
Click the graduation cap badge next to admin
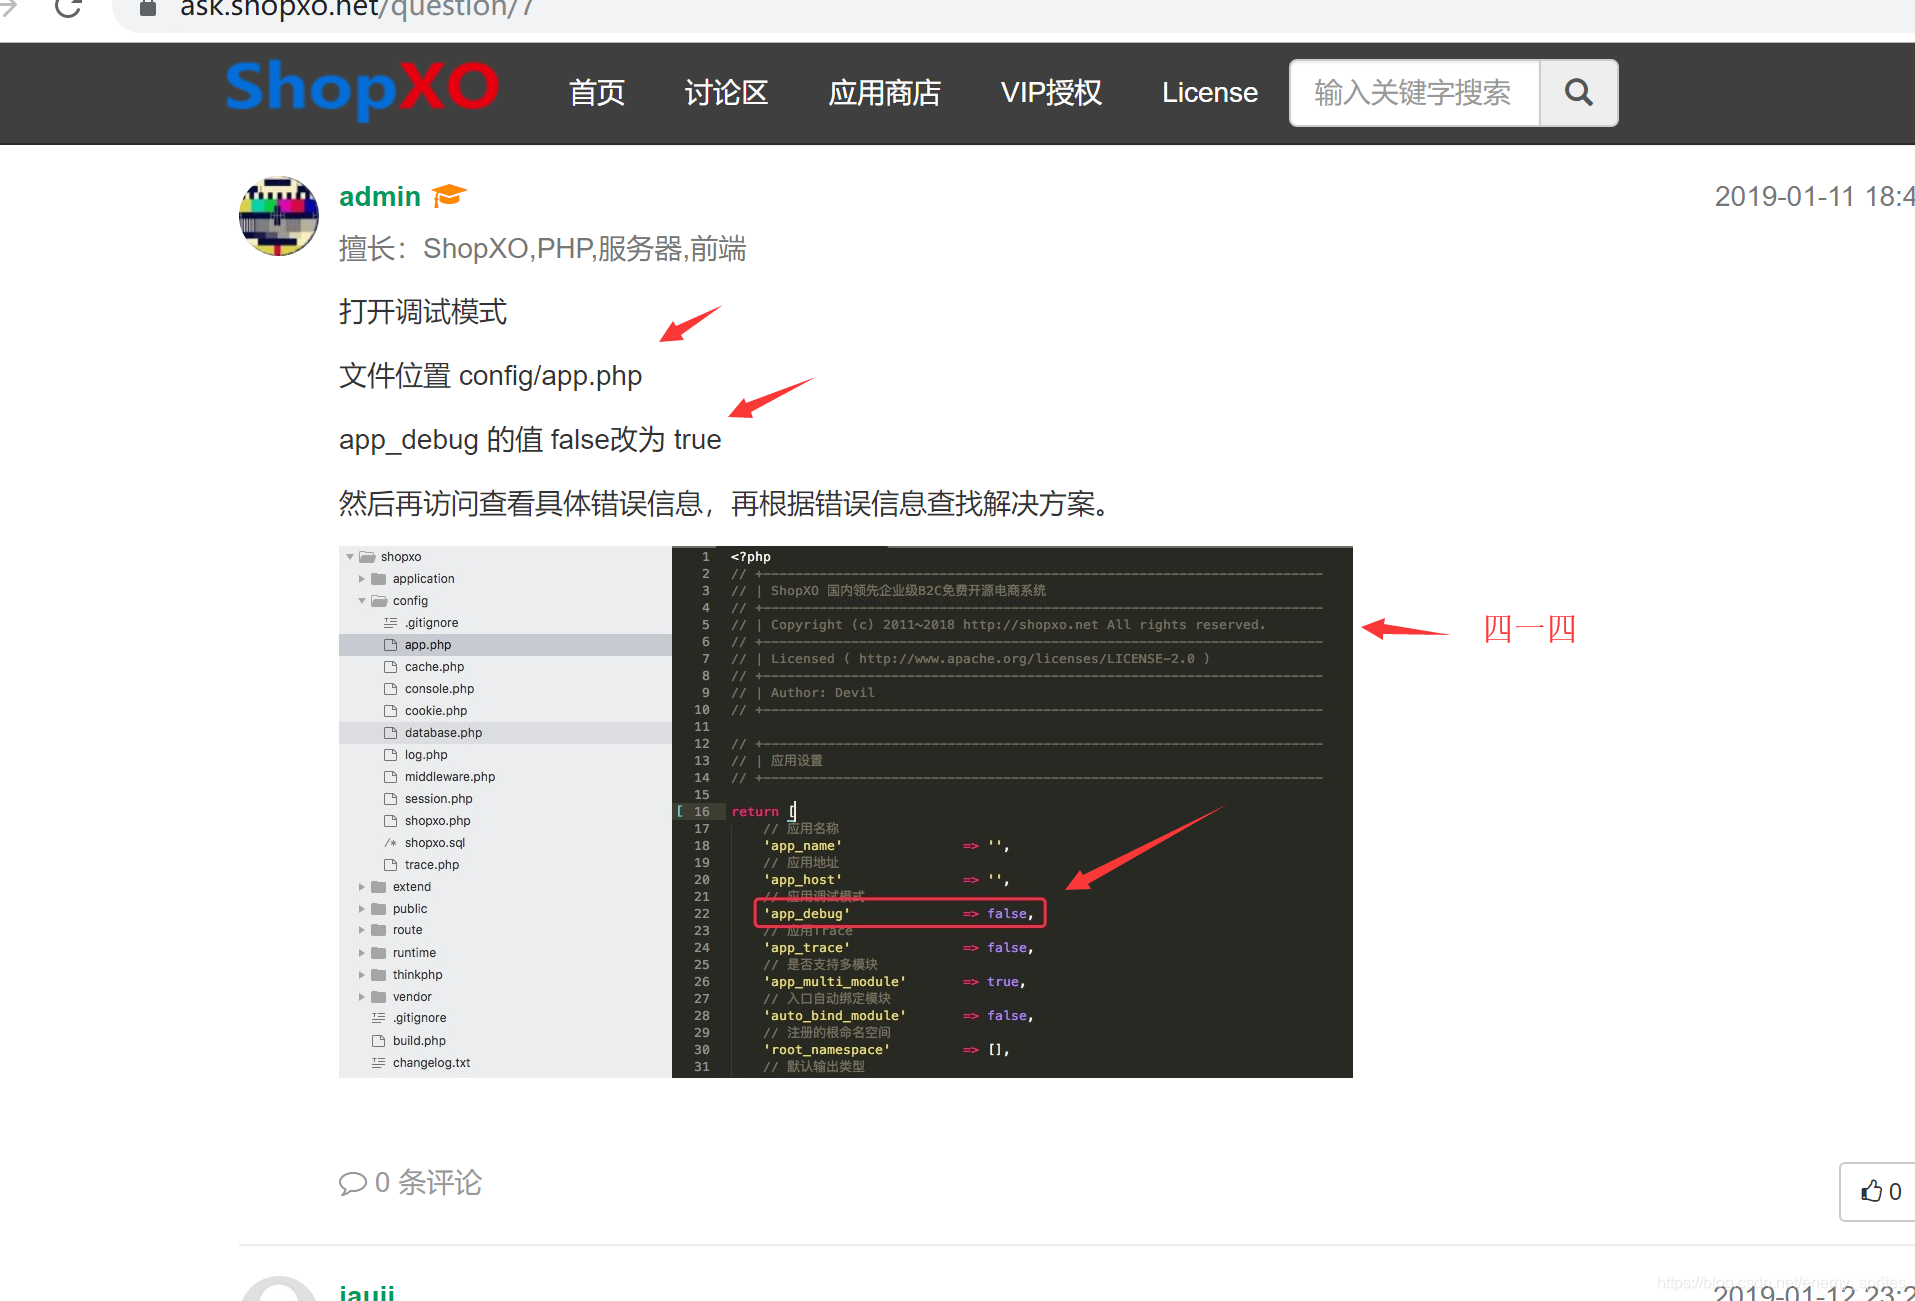coord(449,195)
